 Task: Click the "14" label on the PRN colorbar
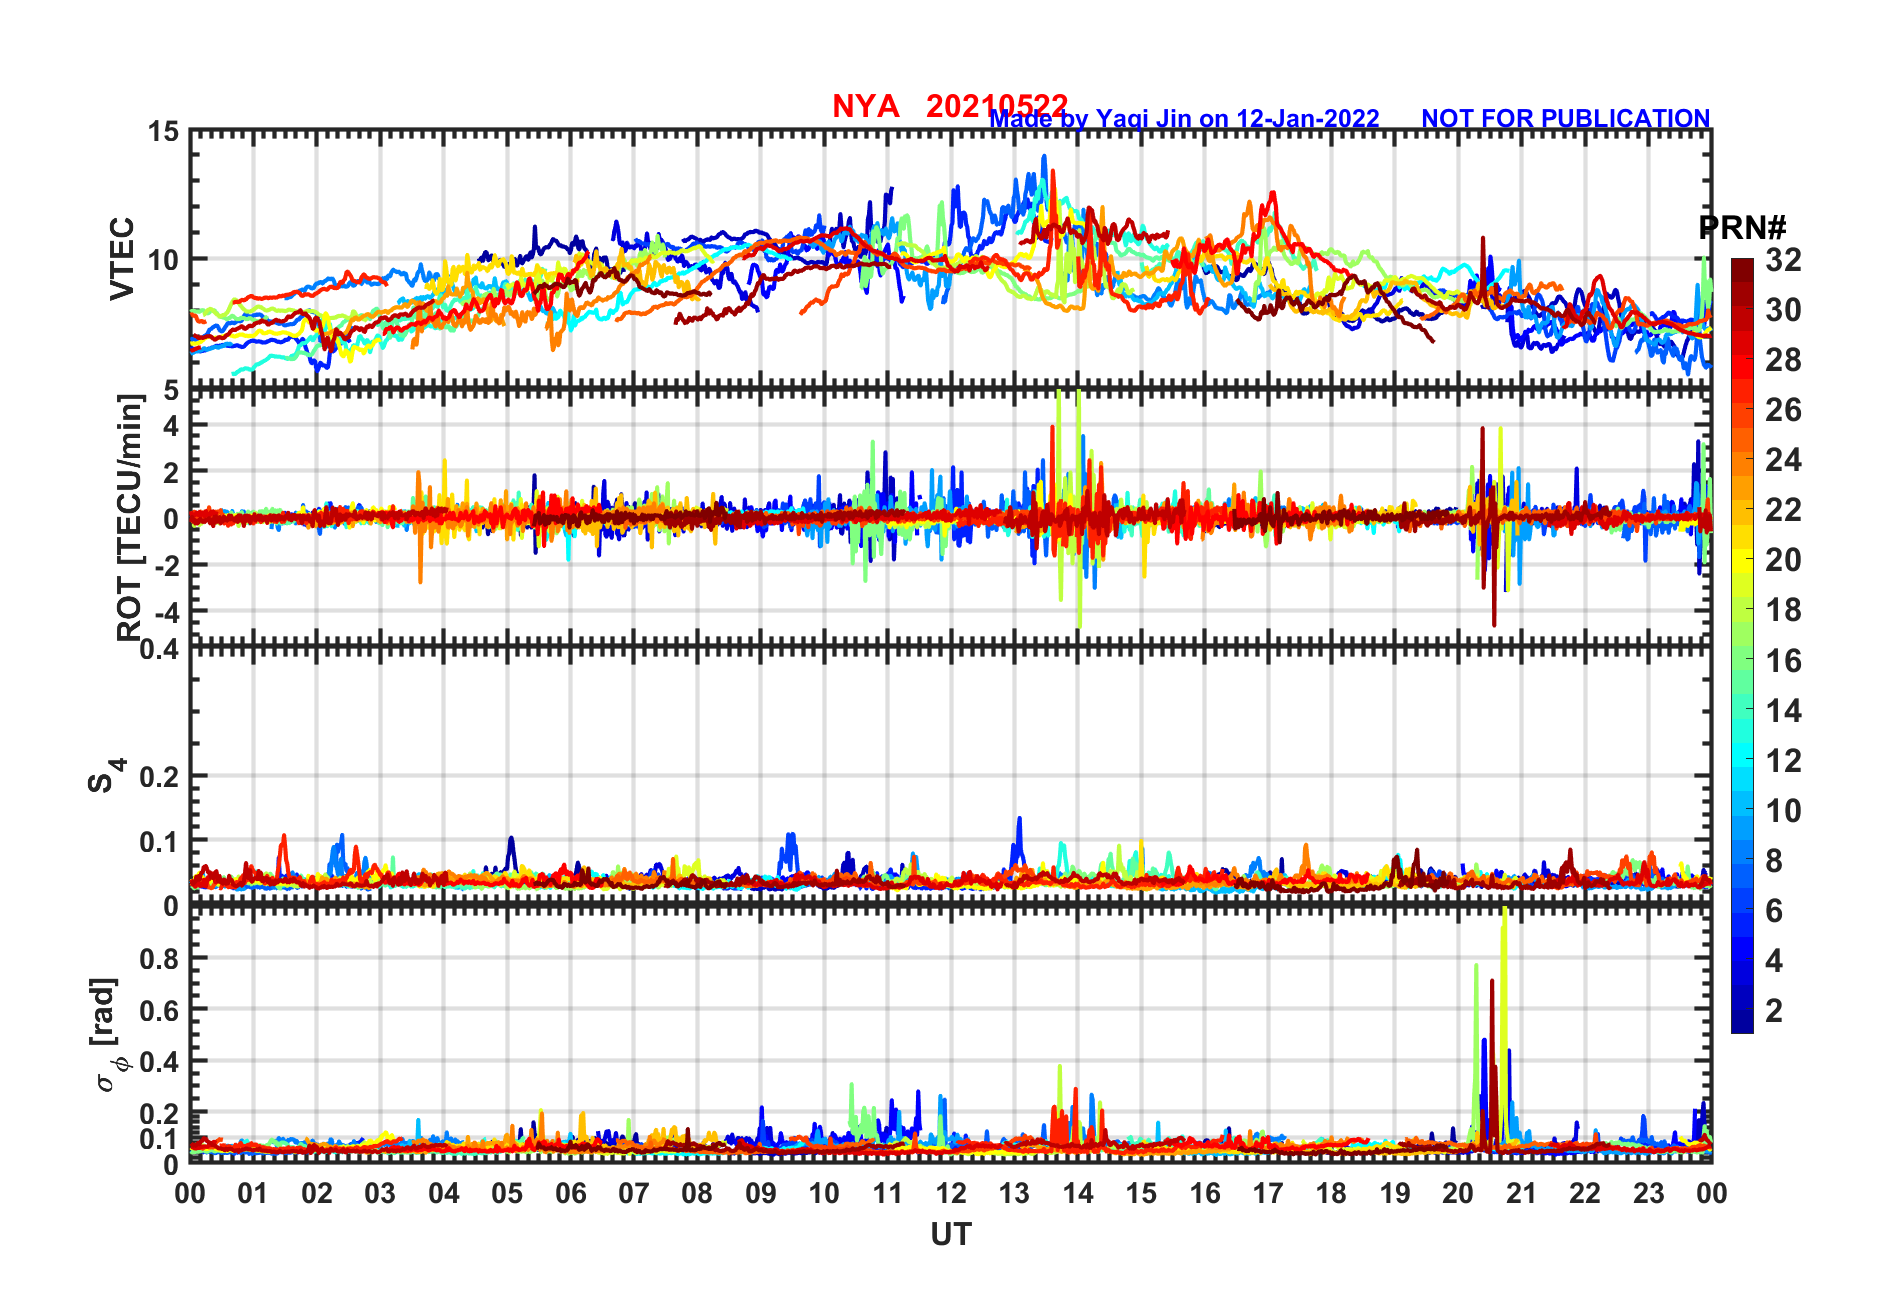[1783, 711]
